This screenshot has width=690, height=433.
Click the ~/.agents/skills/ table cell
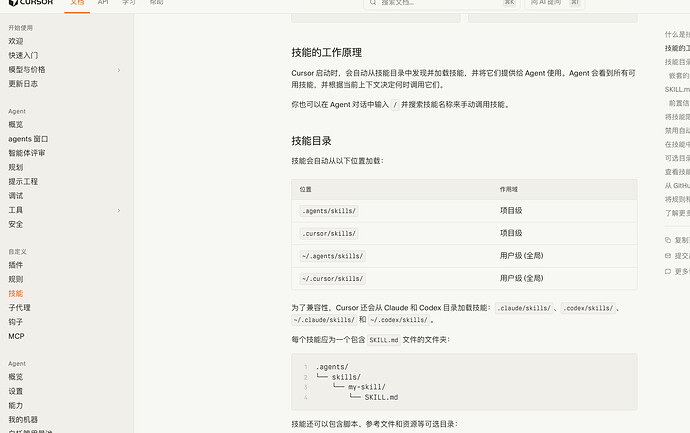coord(333,256)
